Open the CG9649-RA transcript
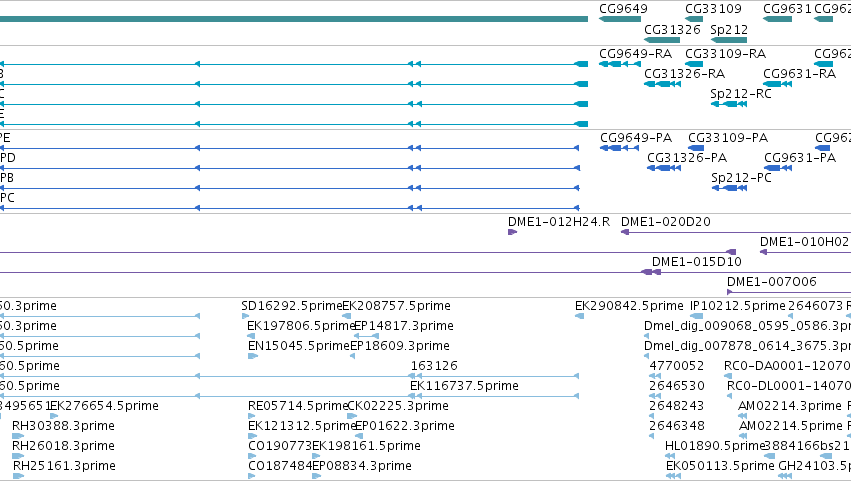This screenshot has height=481, width=851. coord(620,64)
